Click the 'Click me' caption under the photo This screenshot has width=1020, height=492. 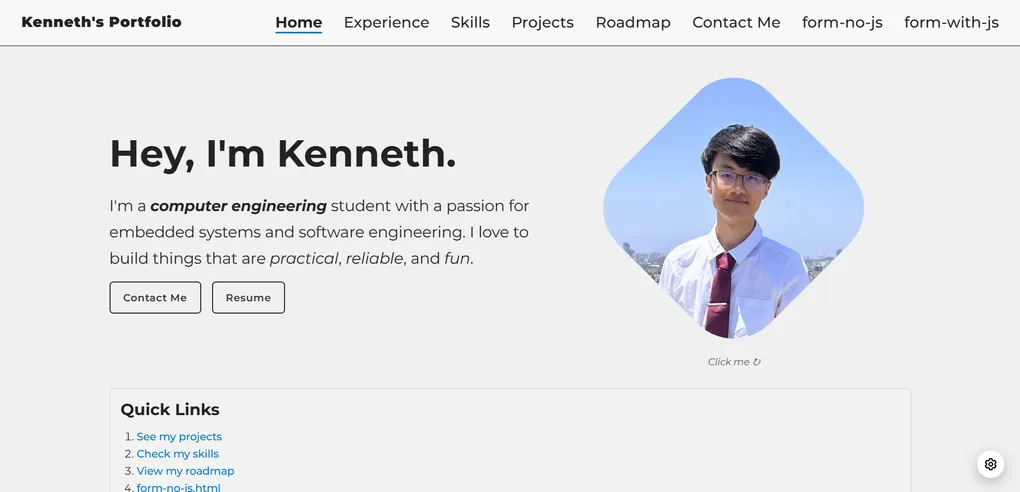734,362
